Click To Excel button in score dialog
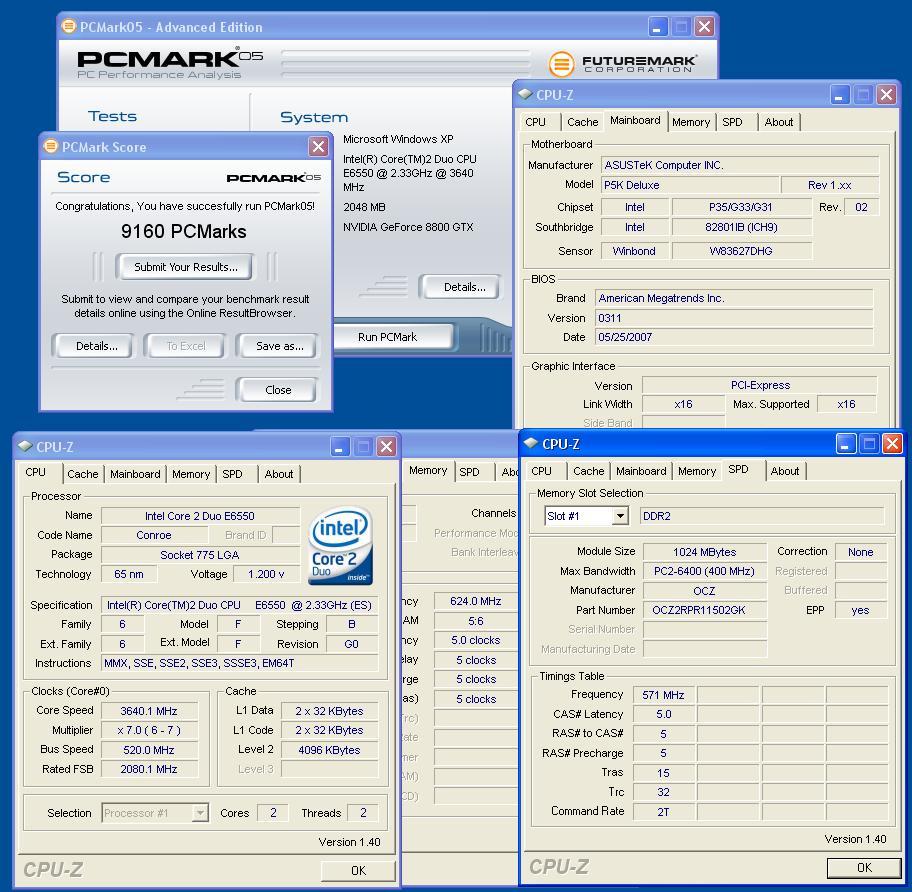This screenshot has height=892, width=912. [x=186, y=346]
